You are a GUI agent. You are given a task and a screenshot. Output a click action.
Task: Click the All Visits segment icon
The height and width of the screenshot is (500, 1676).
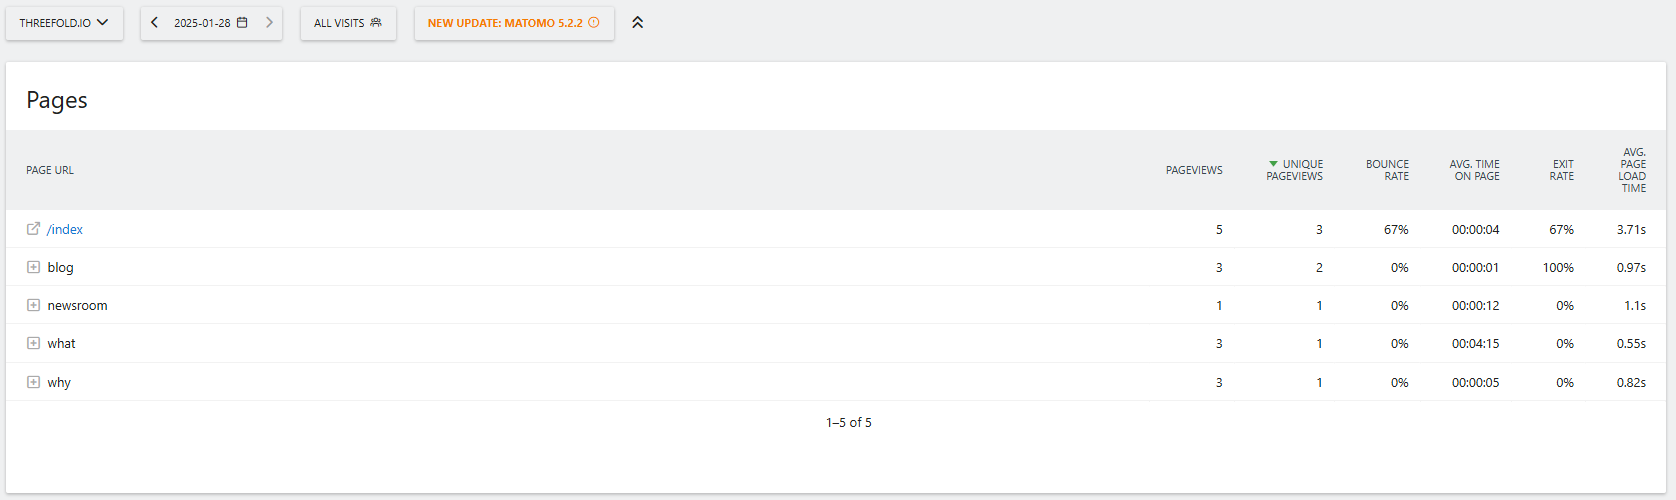(376, 22)
